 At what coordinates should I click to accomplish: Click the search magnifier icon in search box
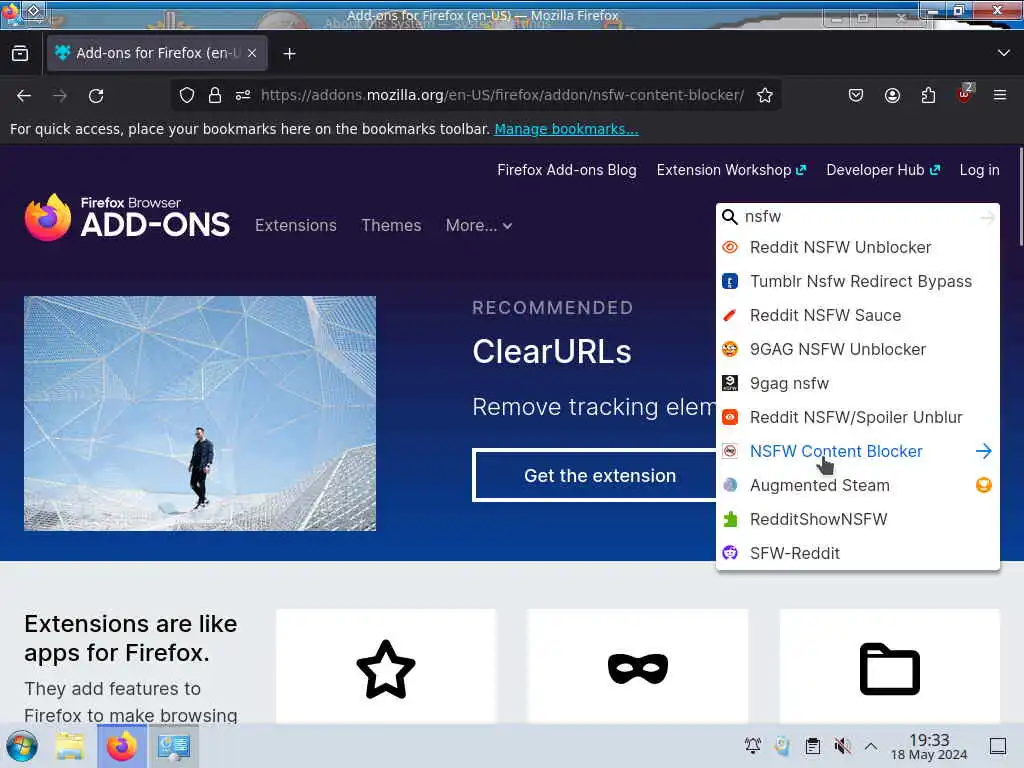729,217
